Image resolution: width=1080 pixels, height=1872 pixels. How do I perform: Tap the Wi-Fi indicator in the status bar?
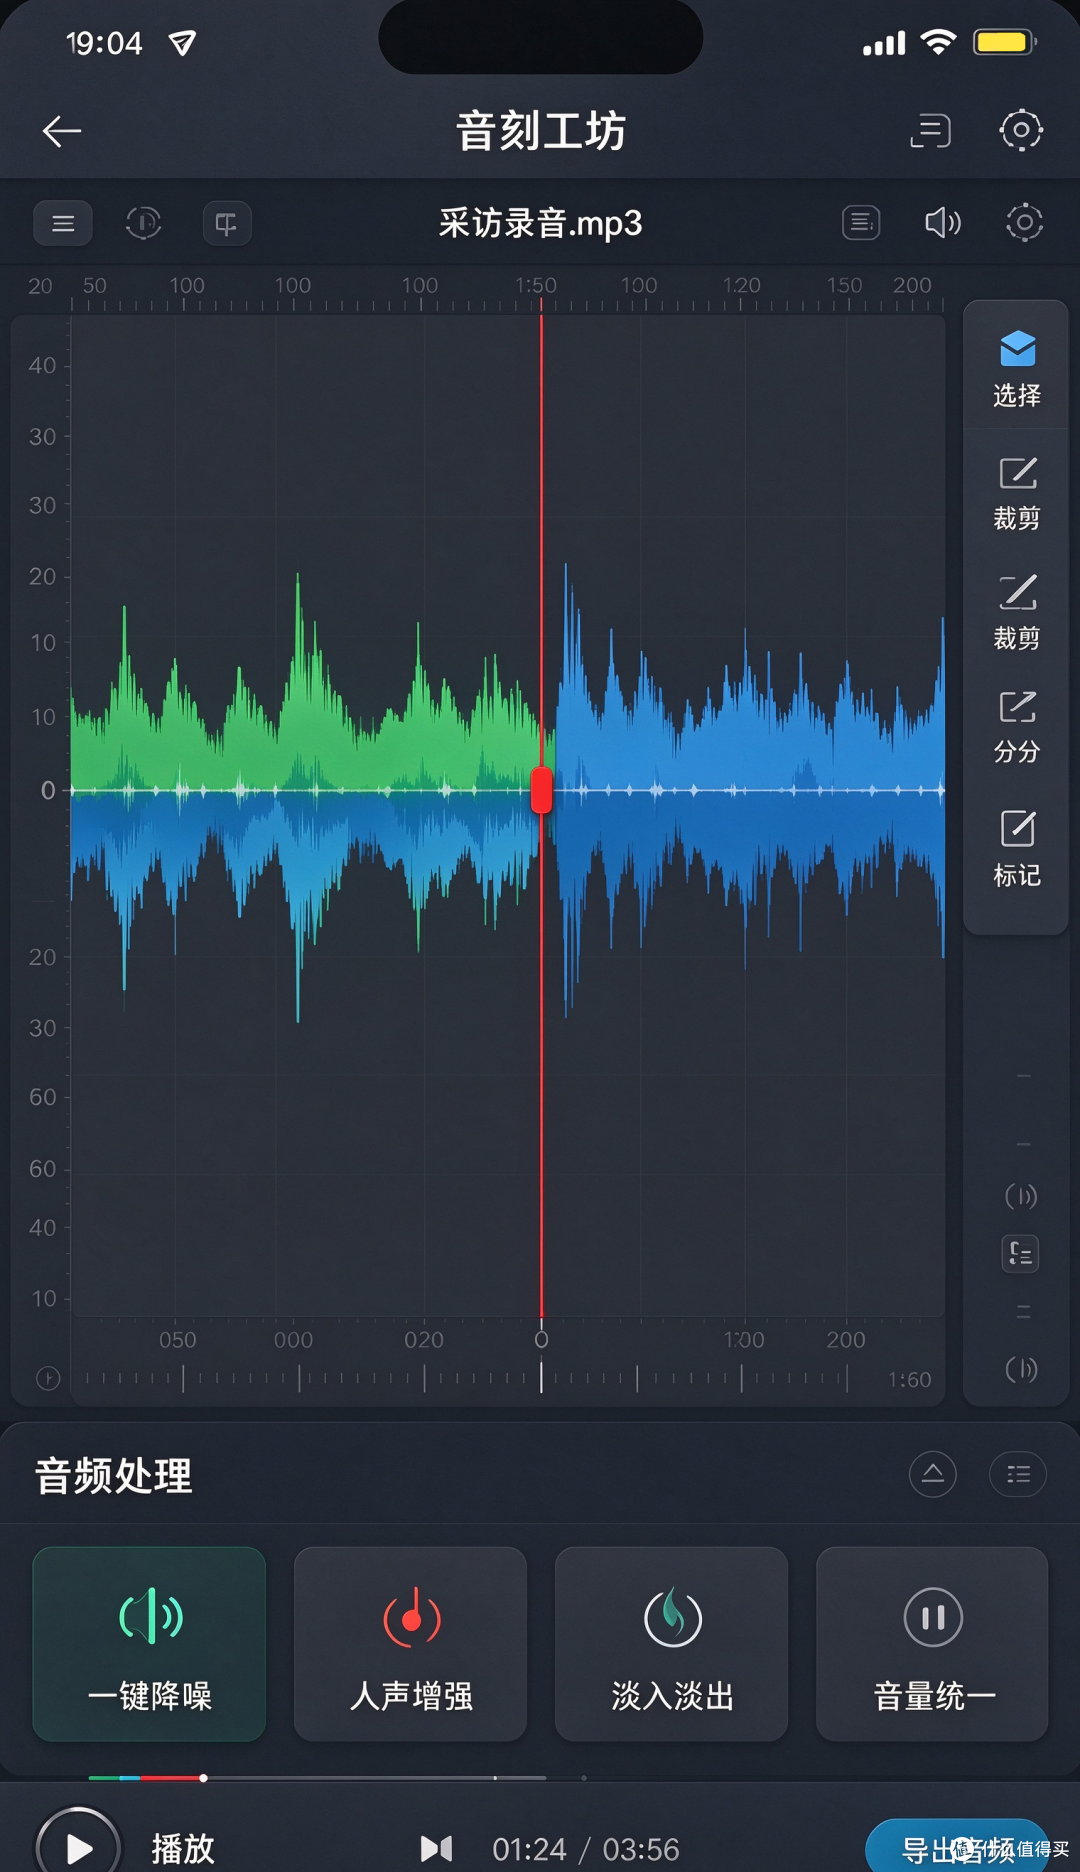click(938, 42)
